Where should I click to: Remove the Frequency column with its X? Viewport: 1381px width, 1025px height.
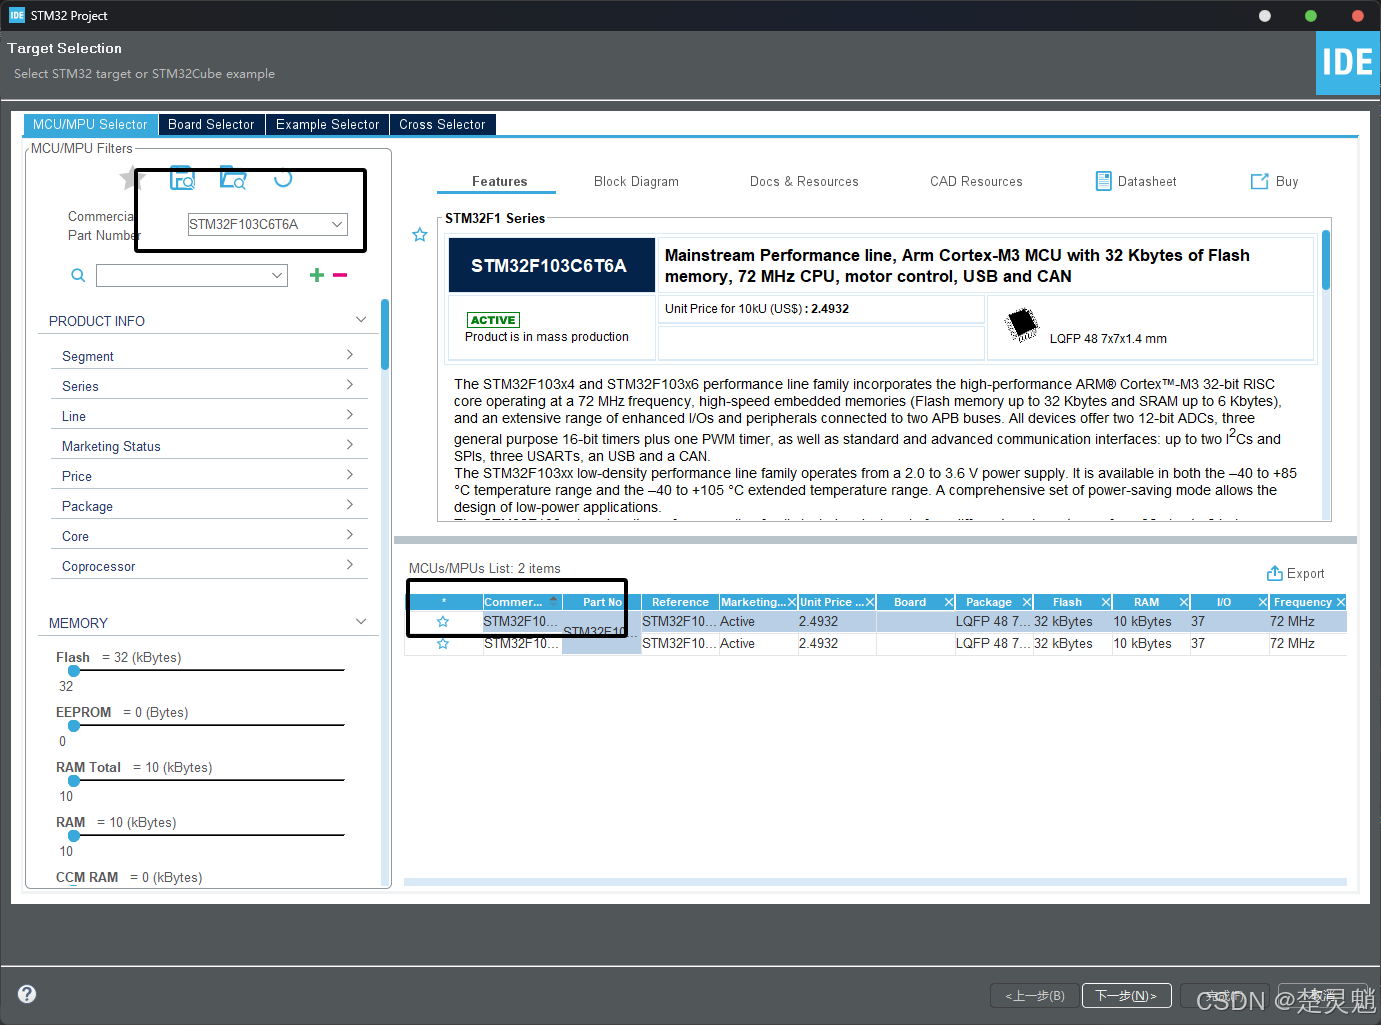coord(1341,602)
